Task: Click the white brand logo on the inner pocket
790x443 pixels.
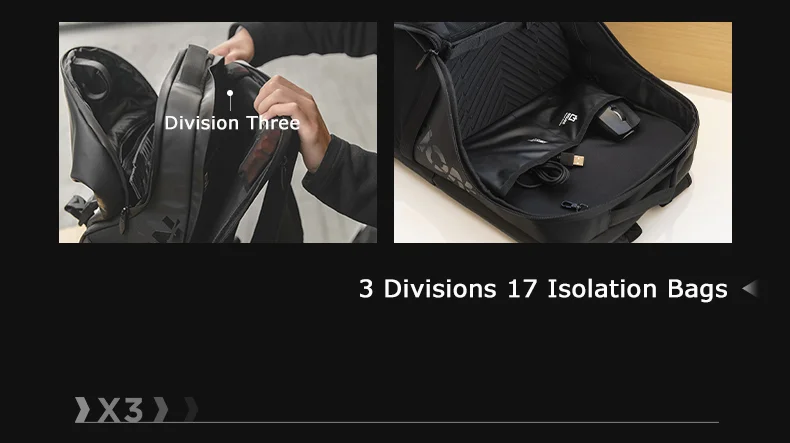Action: point(568,119)
